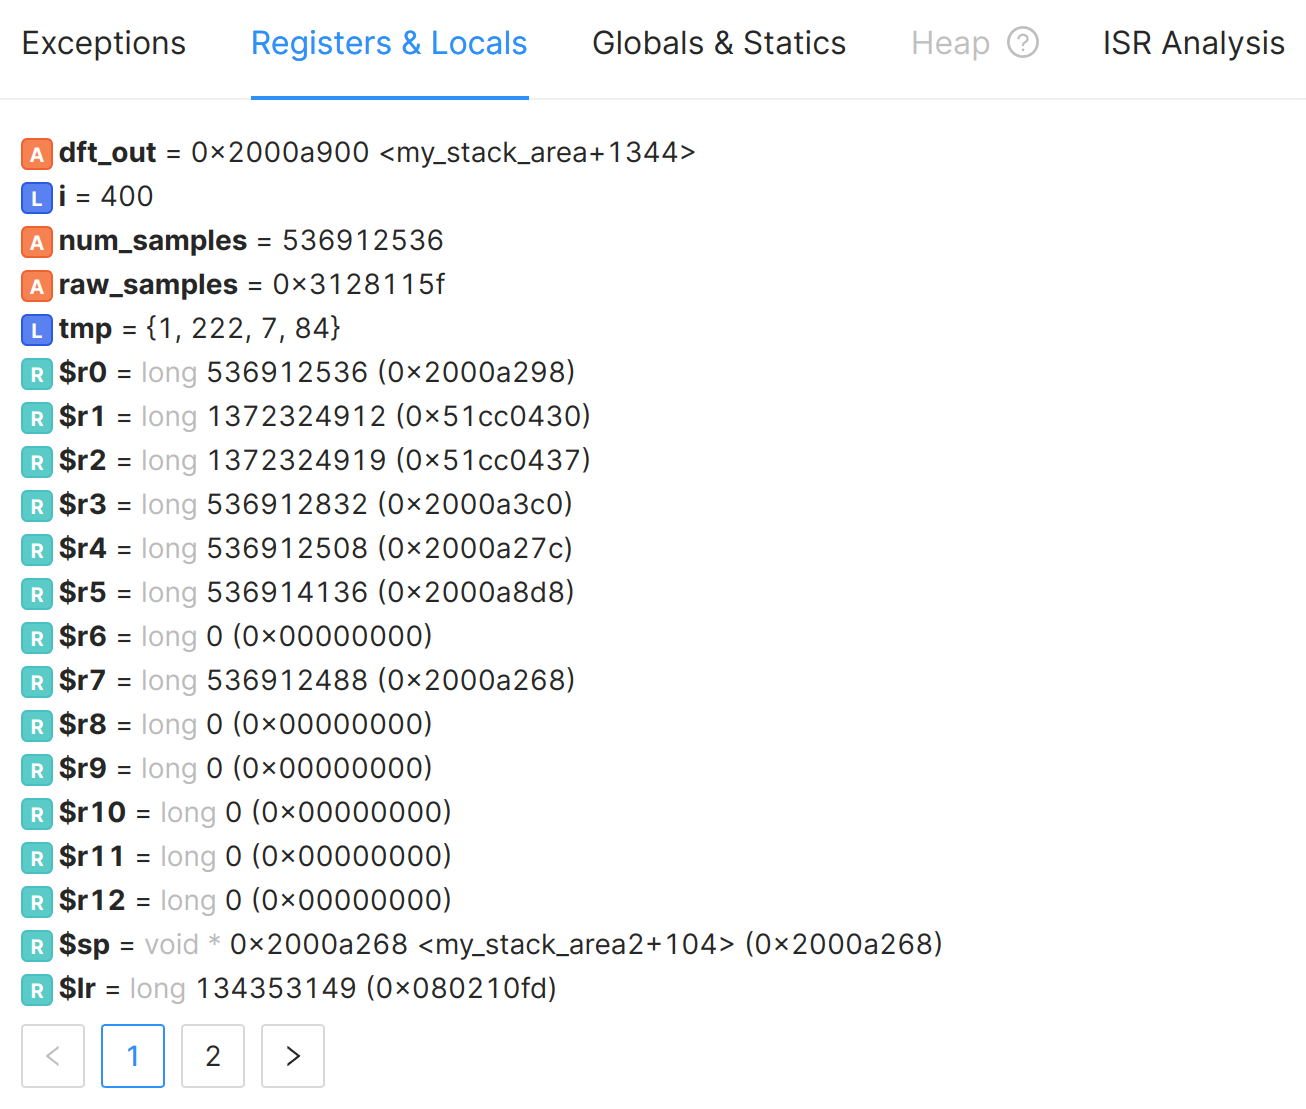Switch to the Exceptions tab
Image resolution: width=1306 pixels, height=1109 pixels.
(103, 43)
